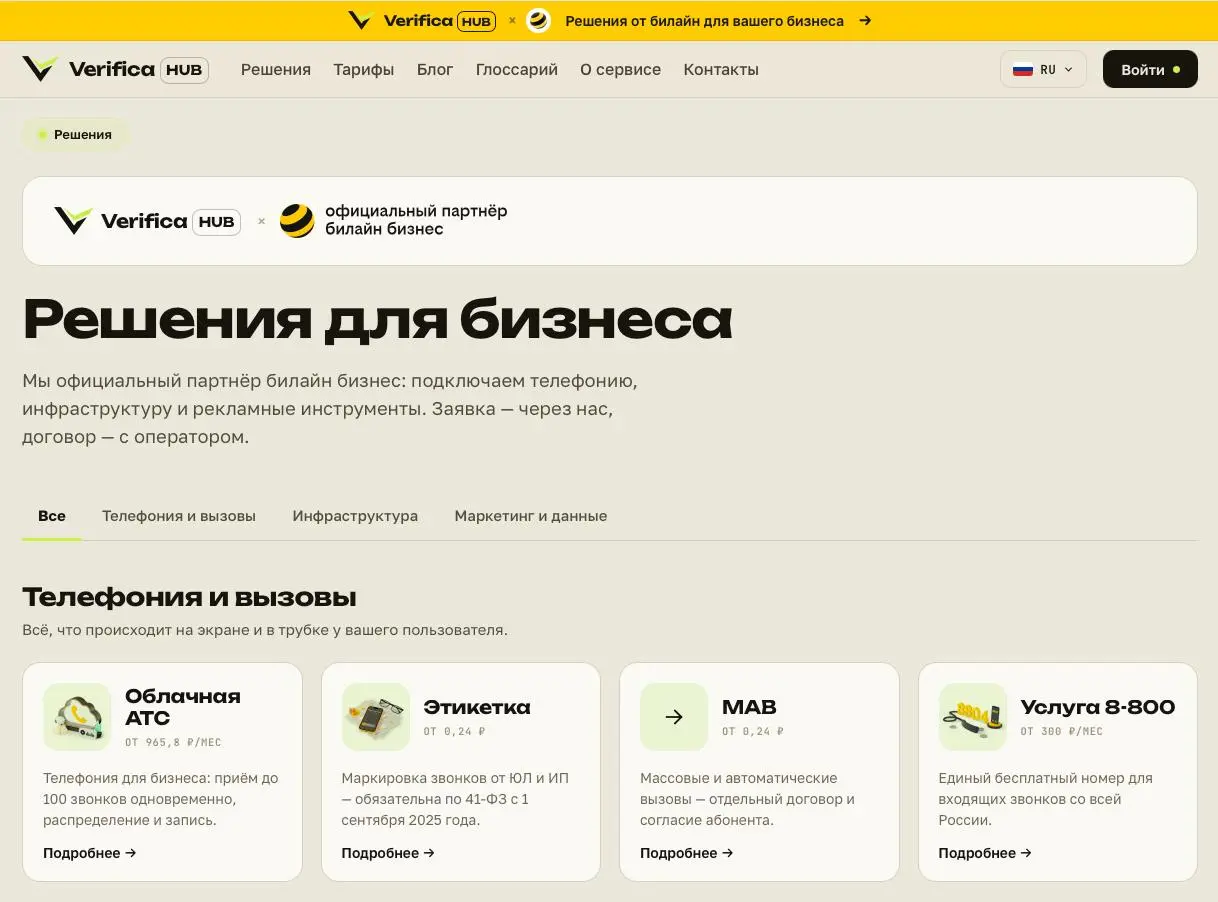Click the Облачная АТС card icon
The width and height of the screenshot is (1218, 902).
pos(77,717)
